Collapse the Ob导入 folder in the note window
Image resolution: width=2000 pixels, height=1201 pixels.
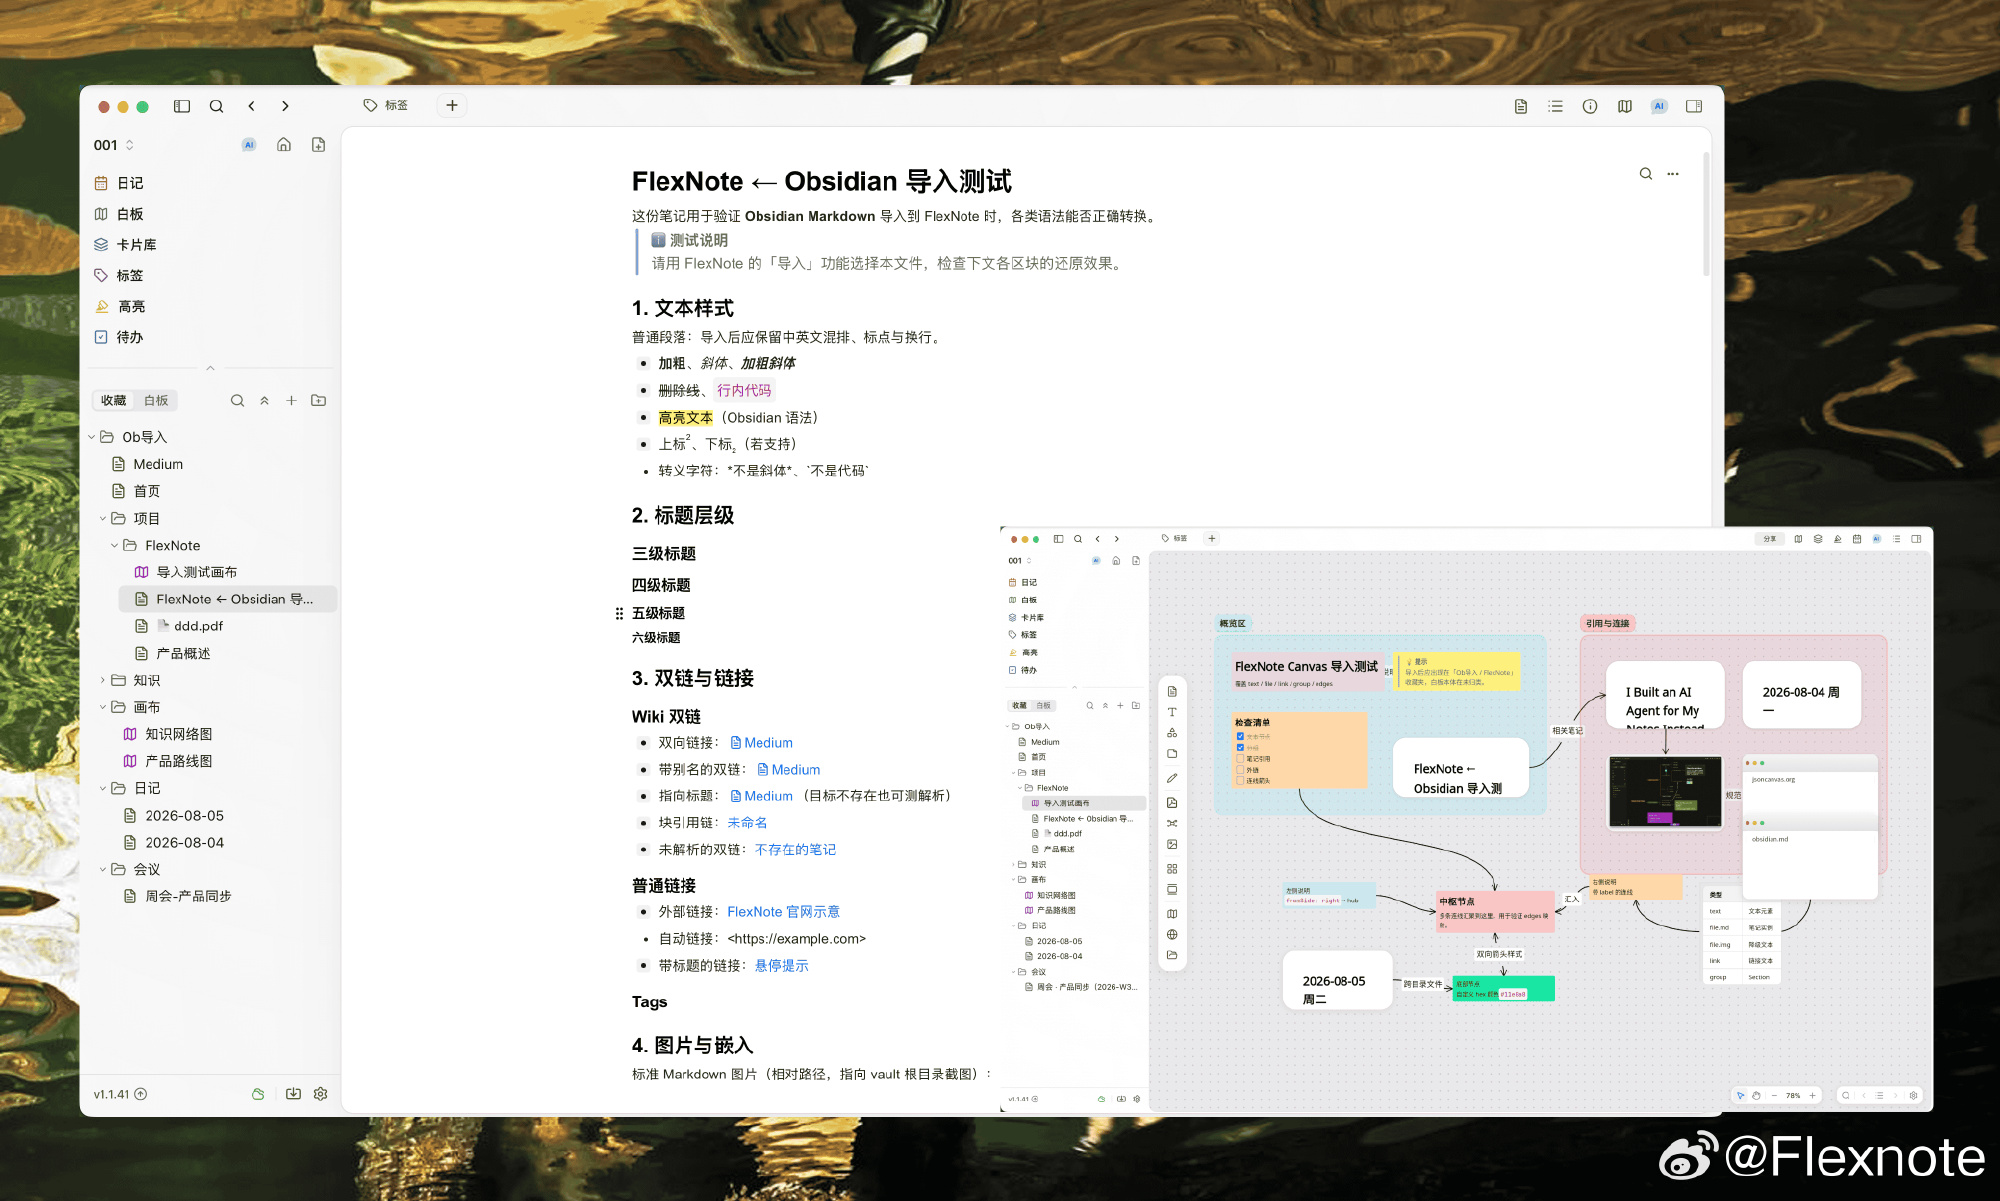pyautogui.click(x=92, y=437)
